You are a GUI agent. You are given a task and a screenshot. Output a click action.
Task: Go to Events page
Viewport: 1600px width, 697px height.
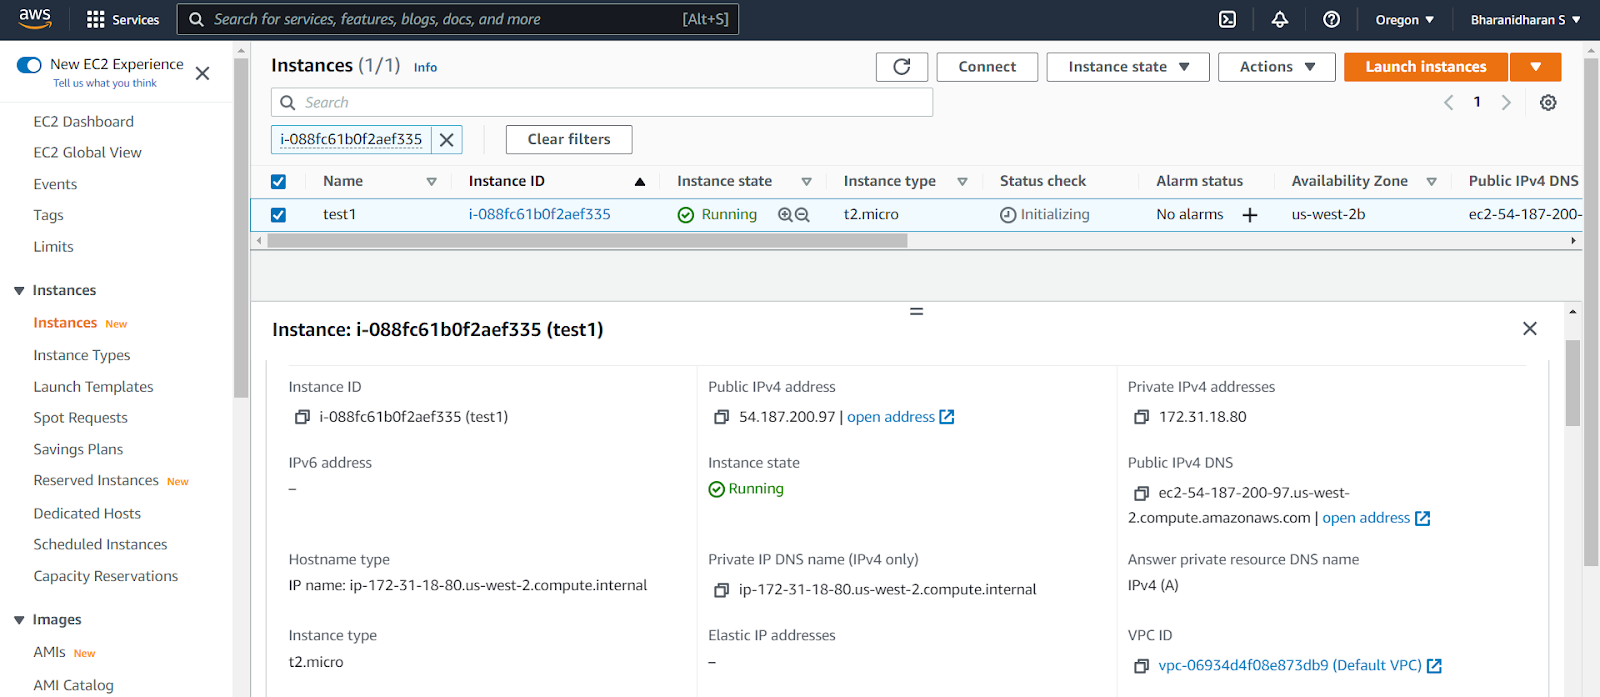point(55,184)
